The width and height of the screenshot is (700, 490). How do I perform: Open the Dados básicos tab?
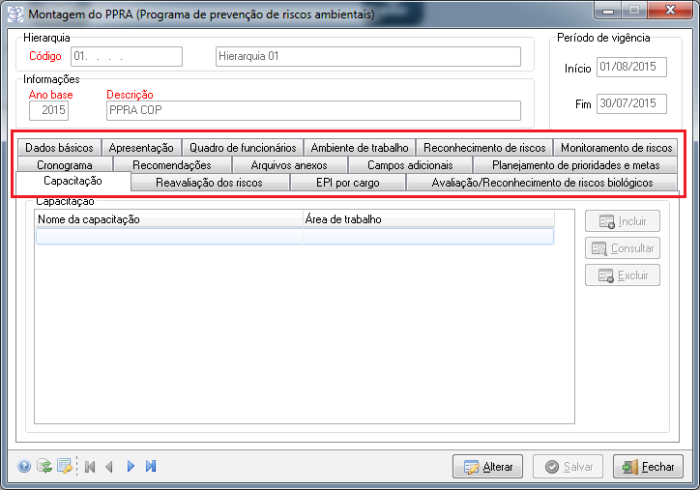[x=59, y=147]
